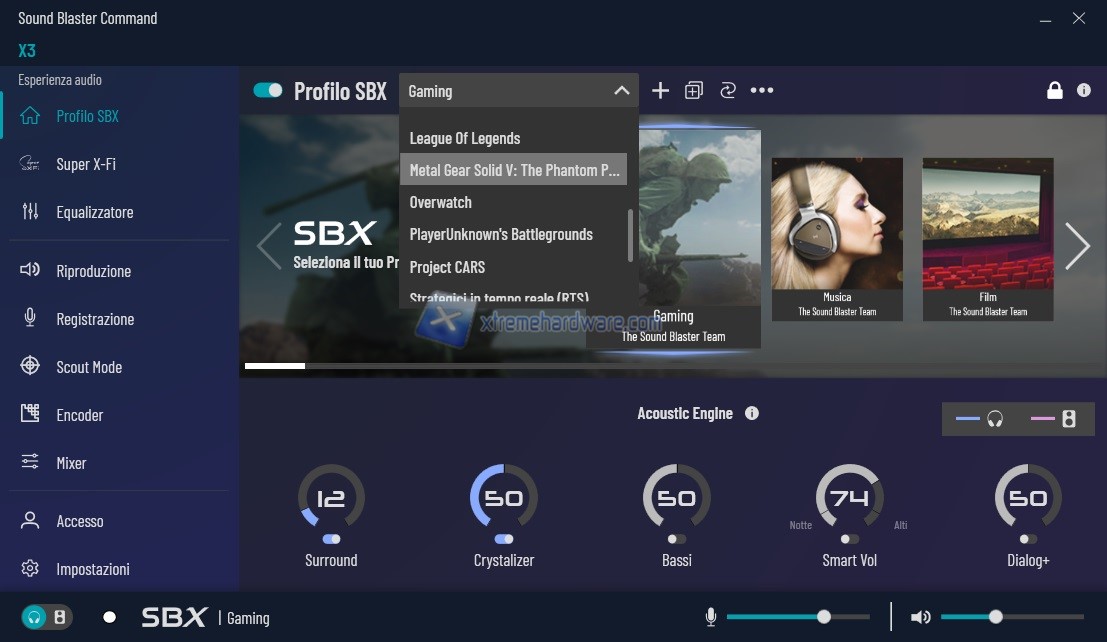This screenshot has width=1107, height=642.
Task: Click Accesso to sign in
Action: [80, 521]
